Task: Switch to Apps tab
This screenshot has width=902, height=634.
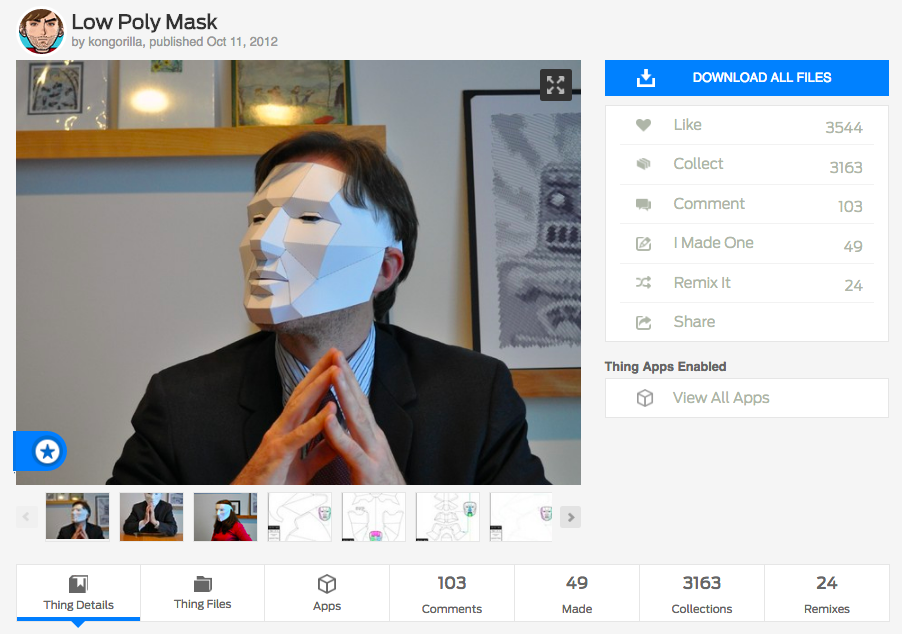Action: [327, 593]
